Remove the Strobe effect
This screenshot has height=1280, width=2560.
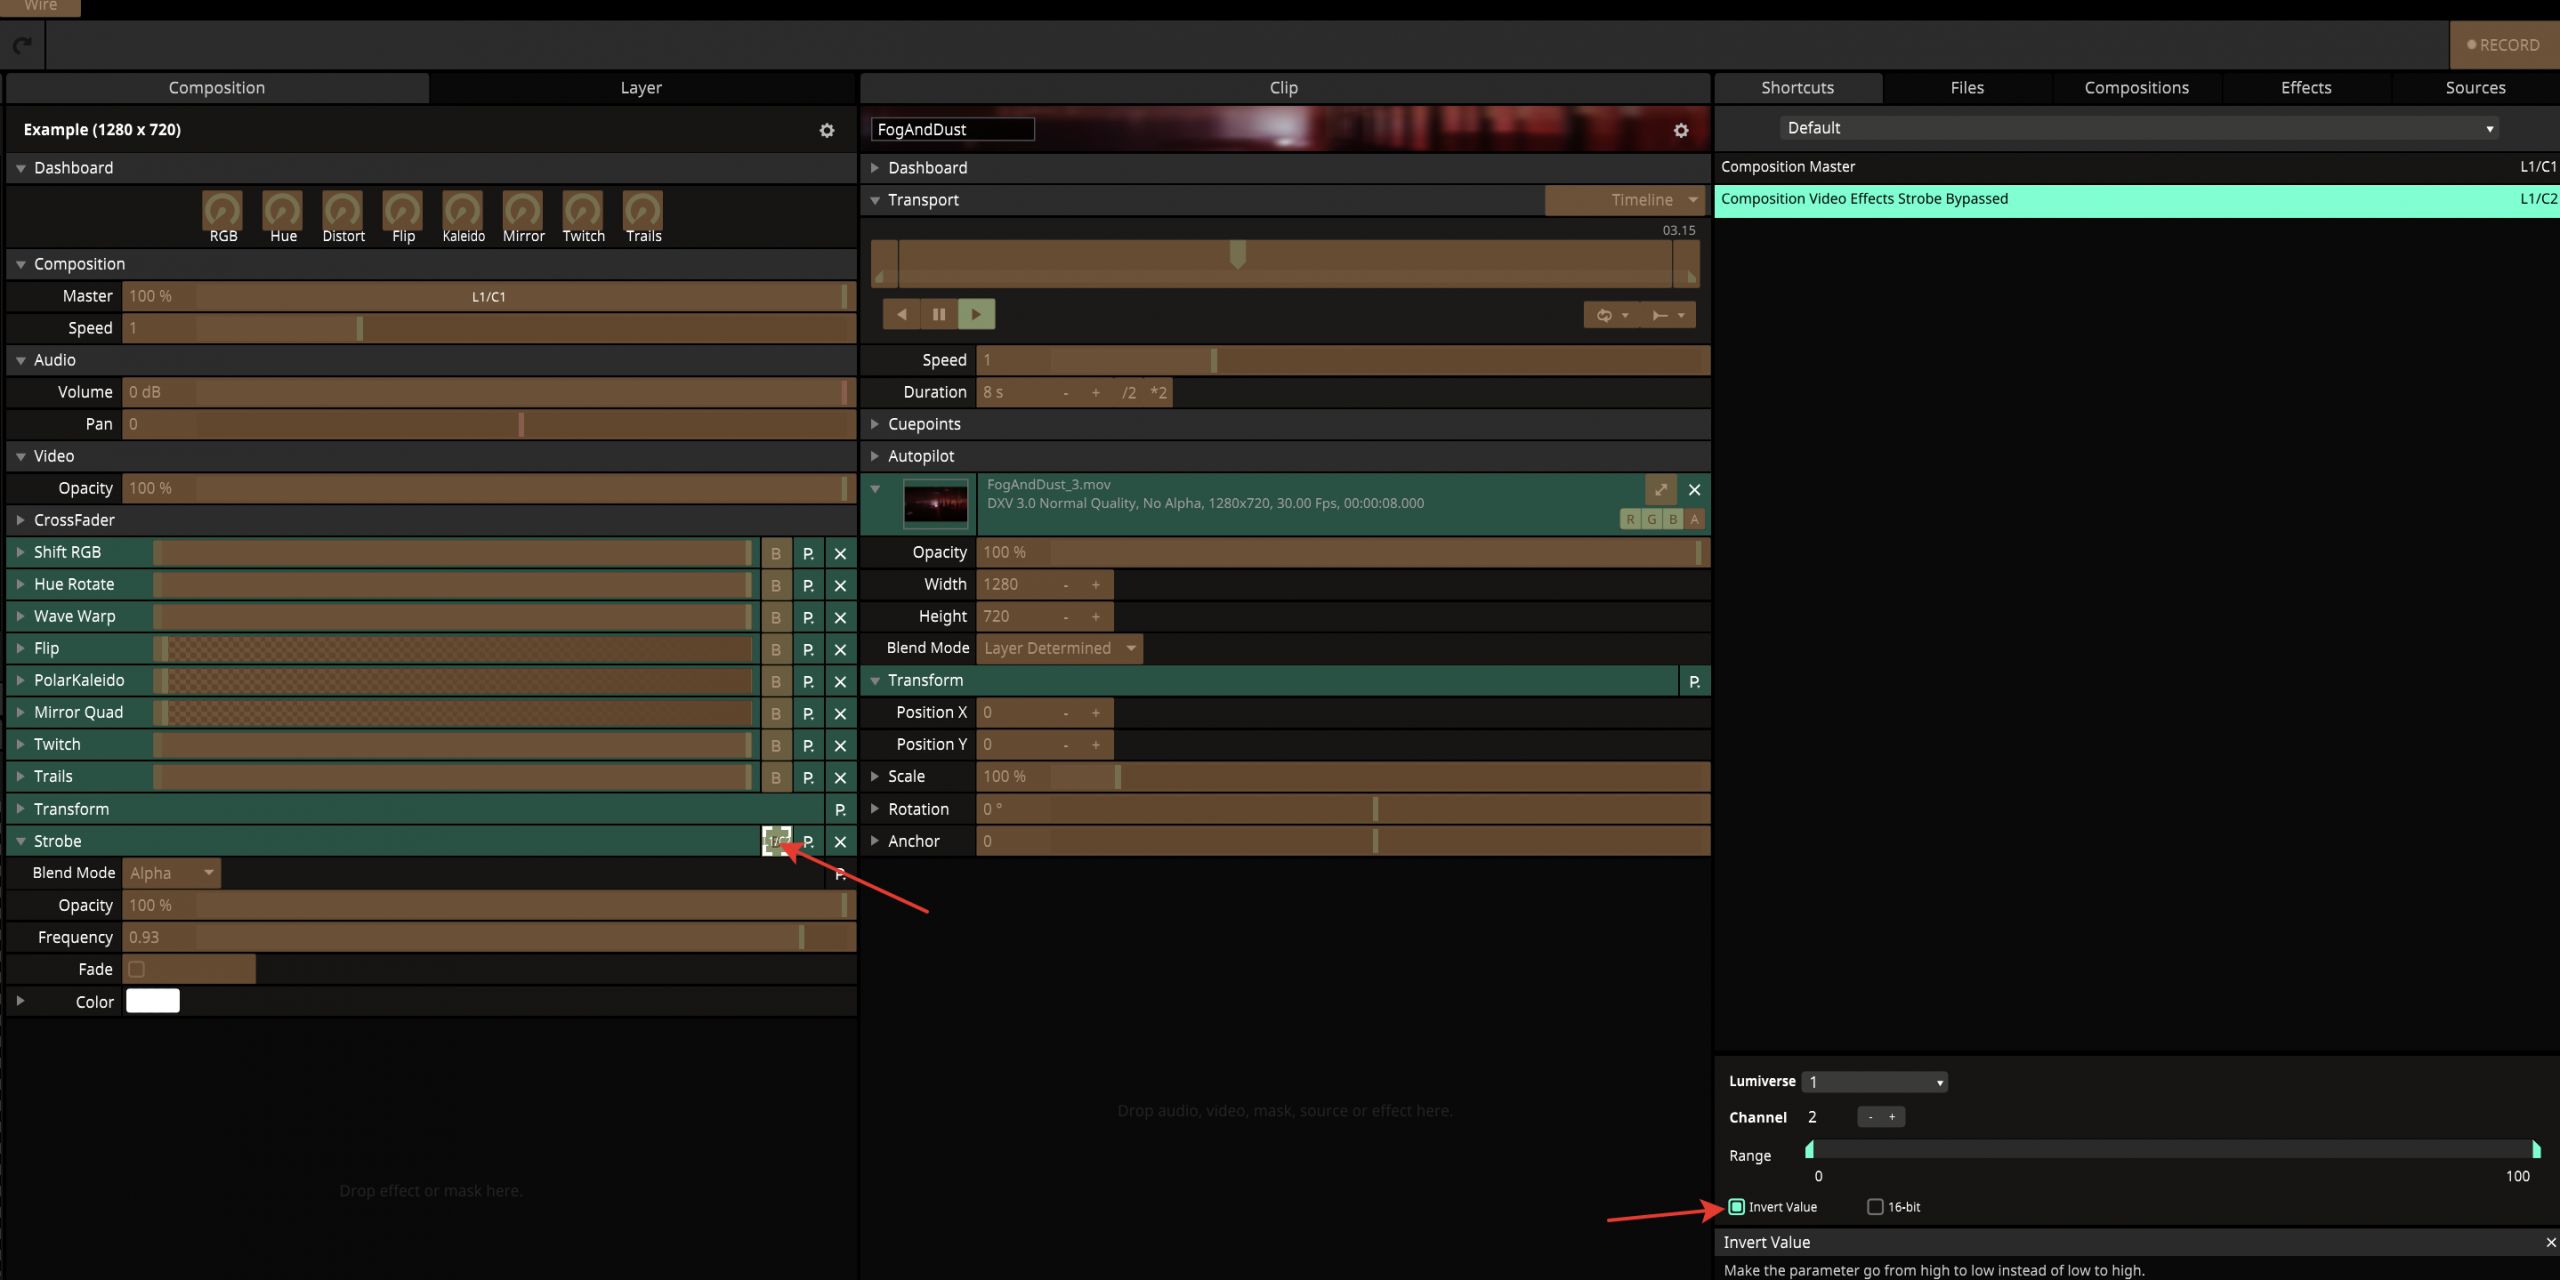tap(840, 842)
